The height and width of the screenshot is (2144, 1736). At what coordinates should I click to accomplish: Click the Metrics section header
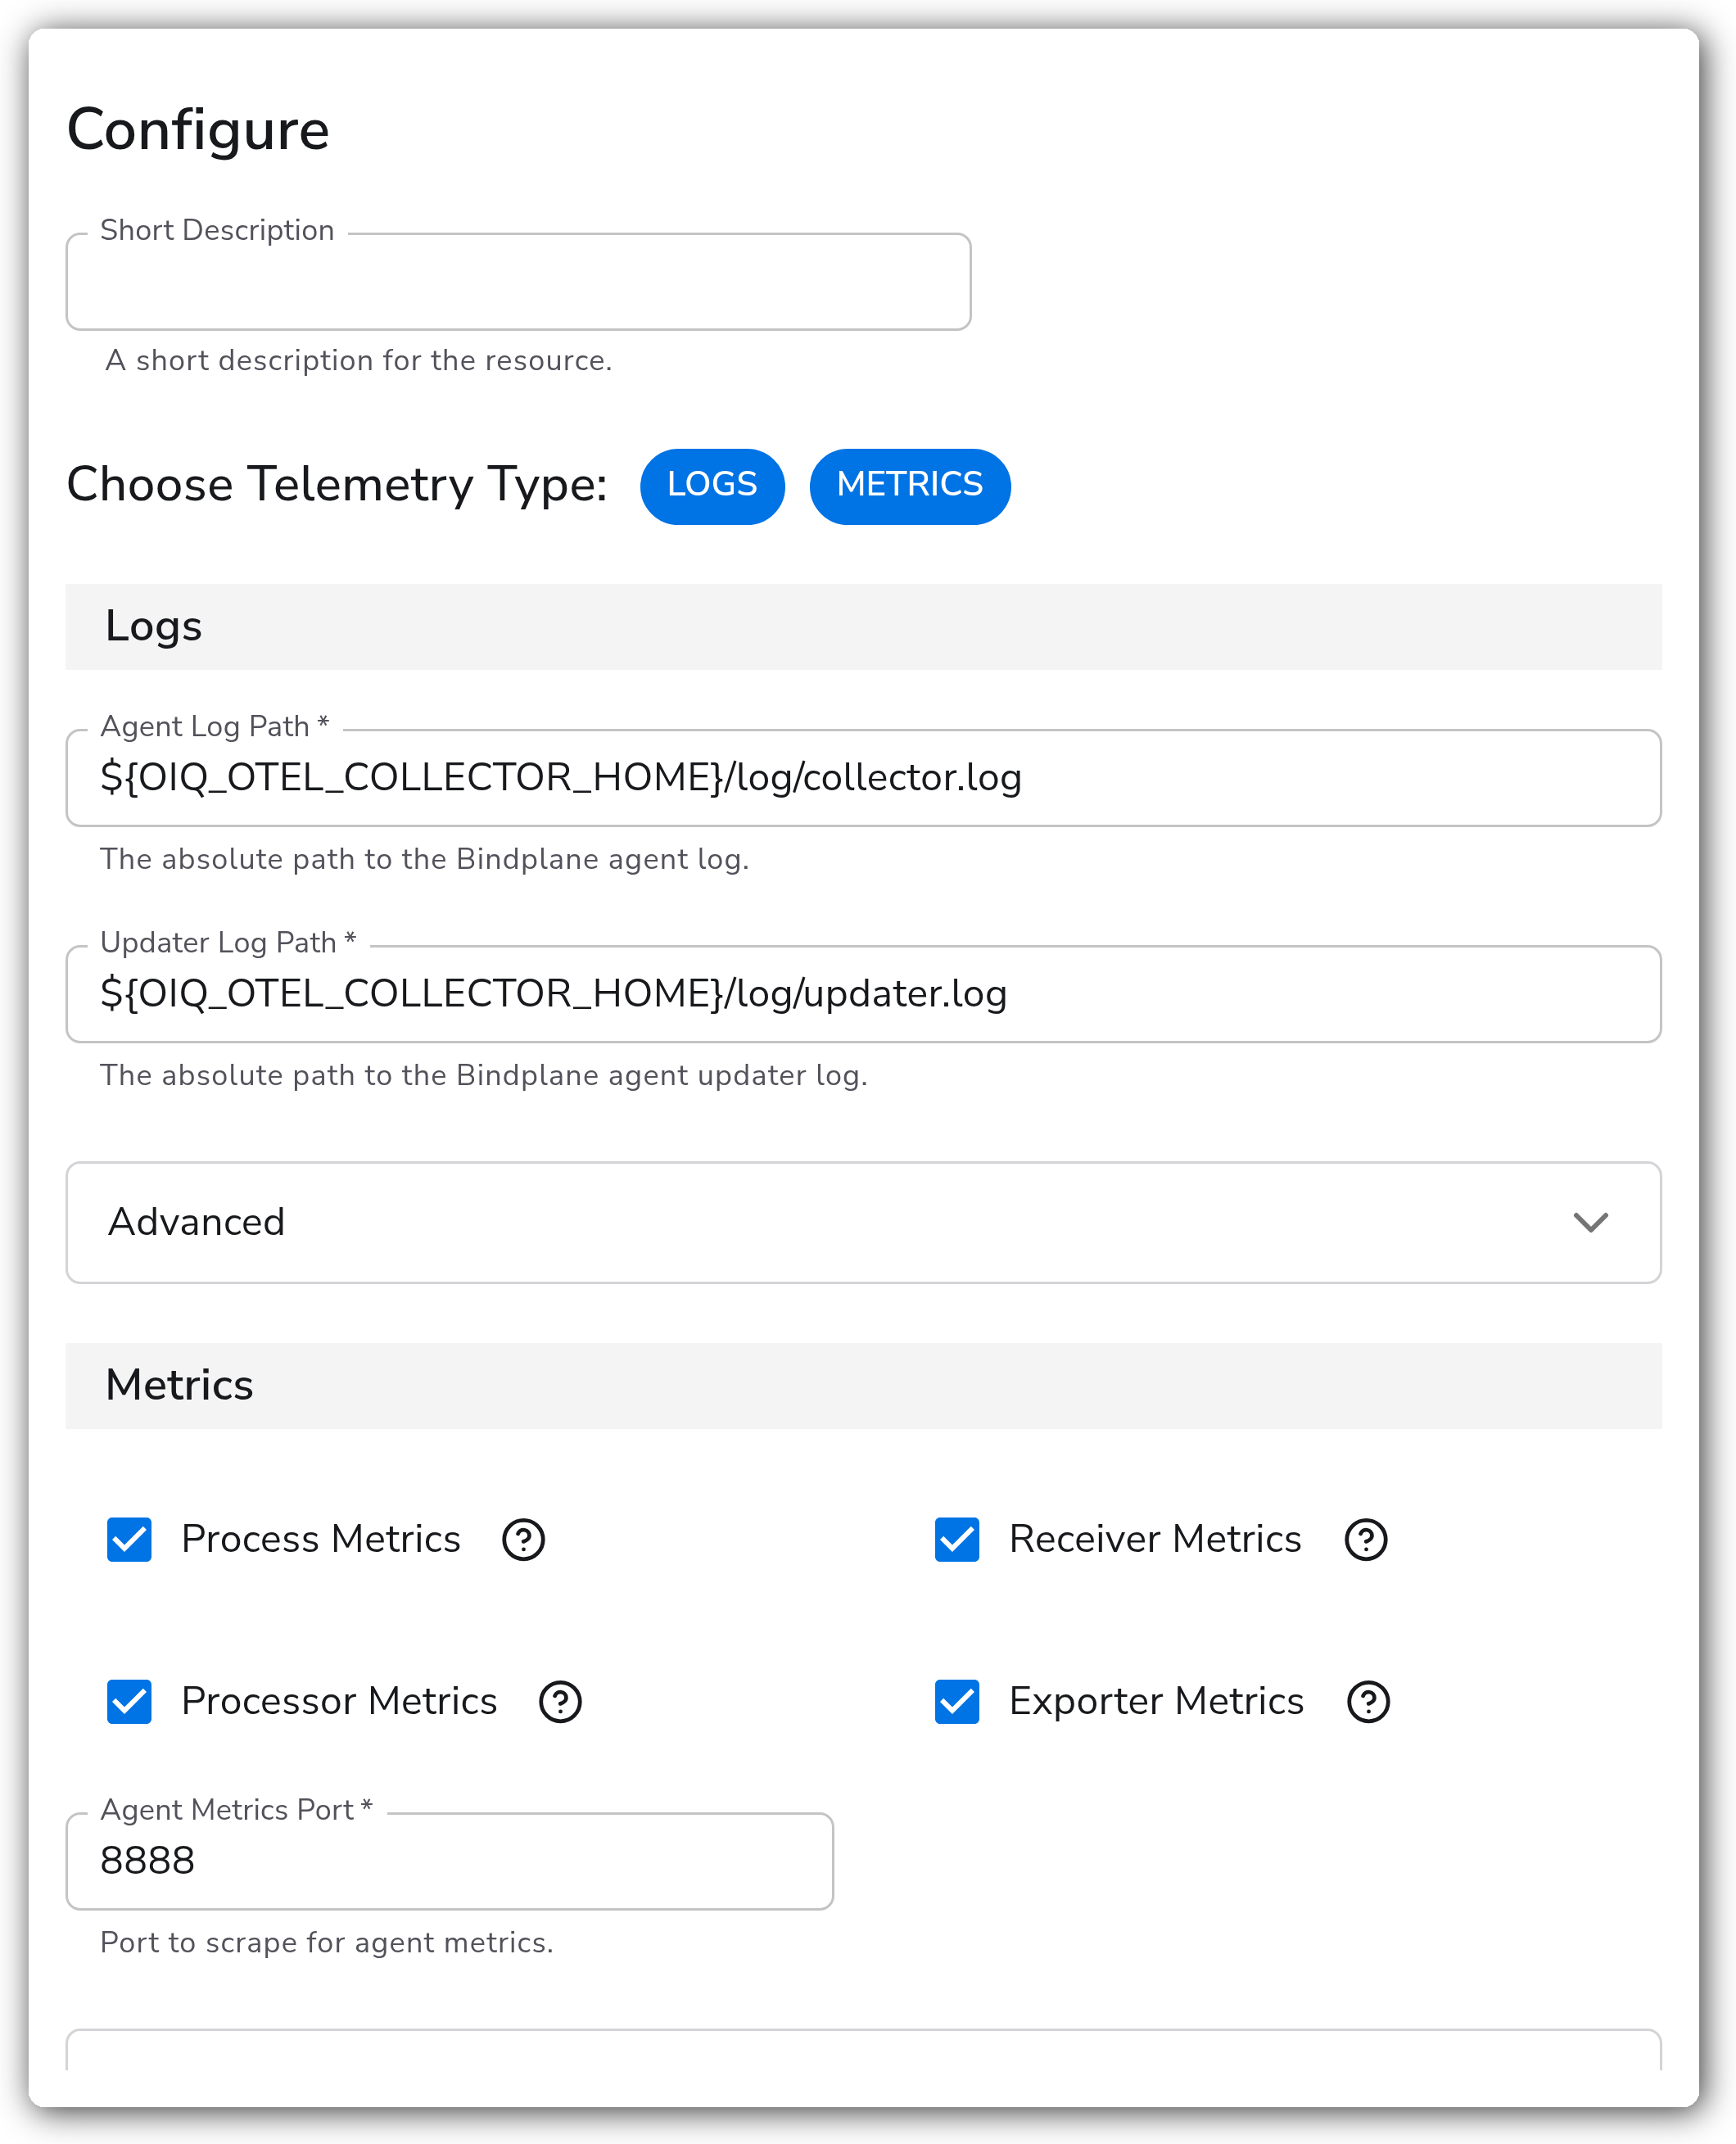click(864, 1386)
